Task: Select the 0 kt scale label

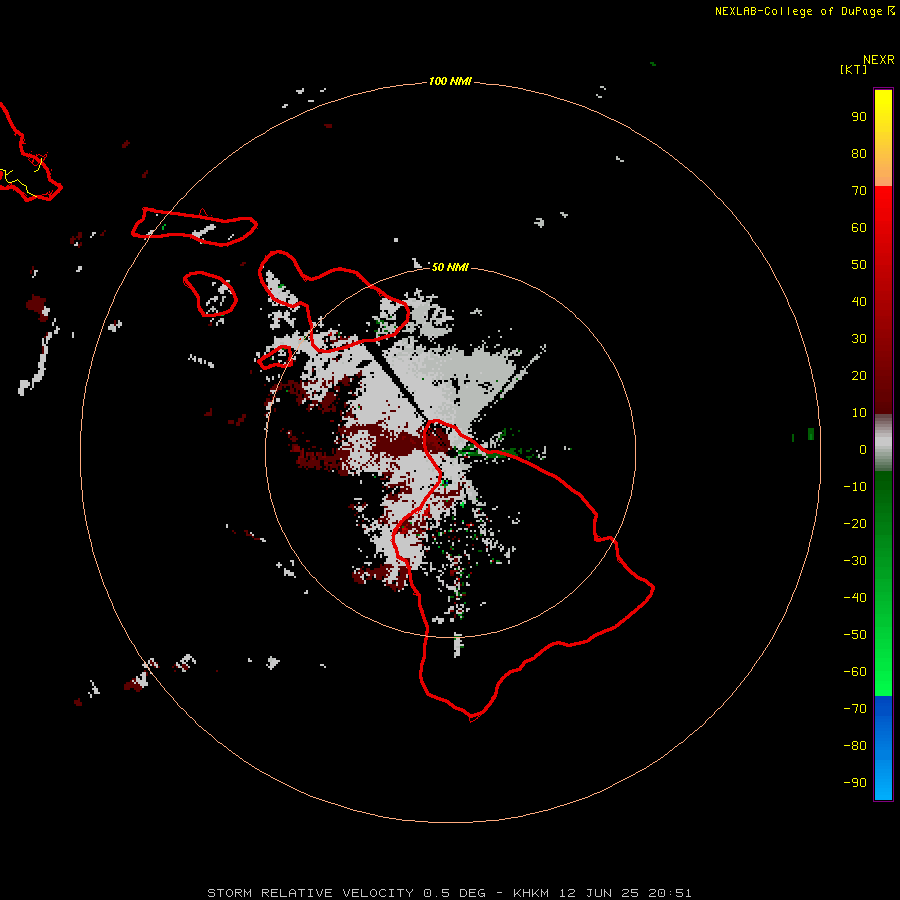Action: 863,449
